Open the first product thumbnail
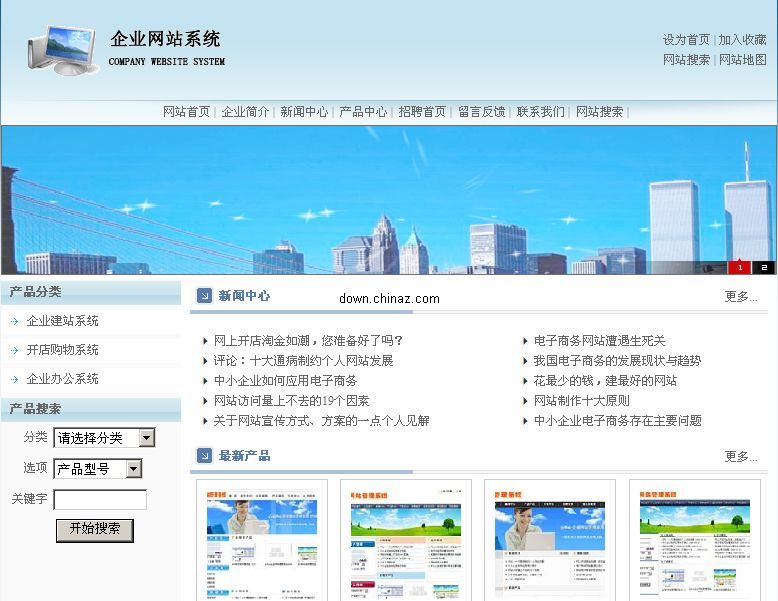 pos(262,540)
